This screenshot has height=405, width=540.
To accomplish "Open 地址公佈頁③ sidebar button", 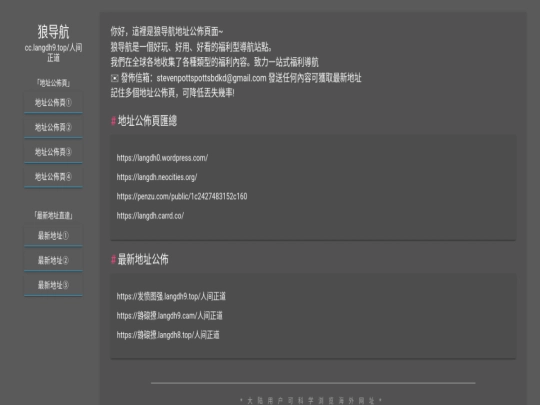I will click(x=53, y=152).
